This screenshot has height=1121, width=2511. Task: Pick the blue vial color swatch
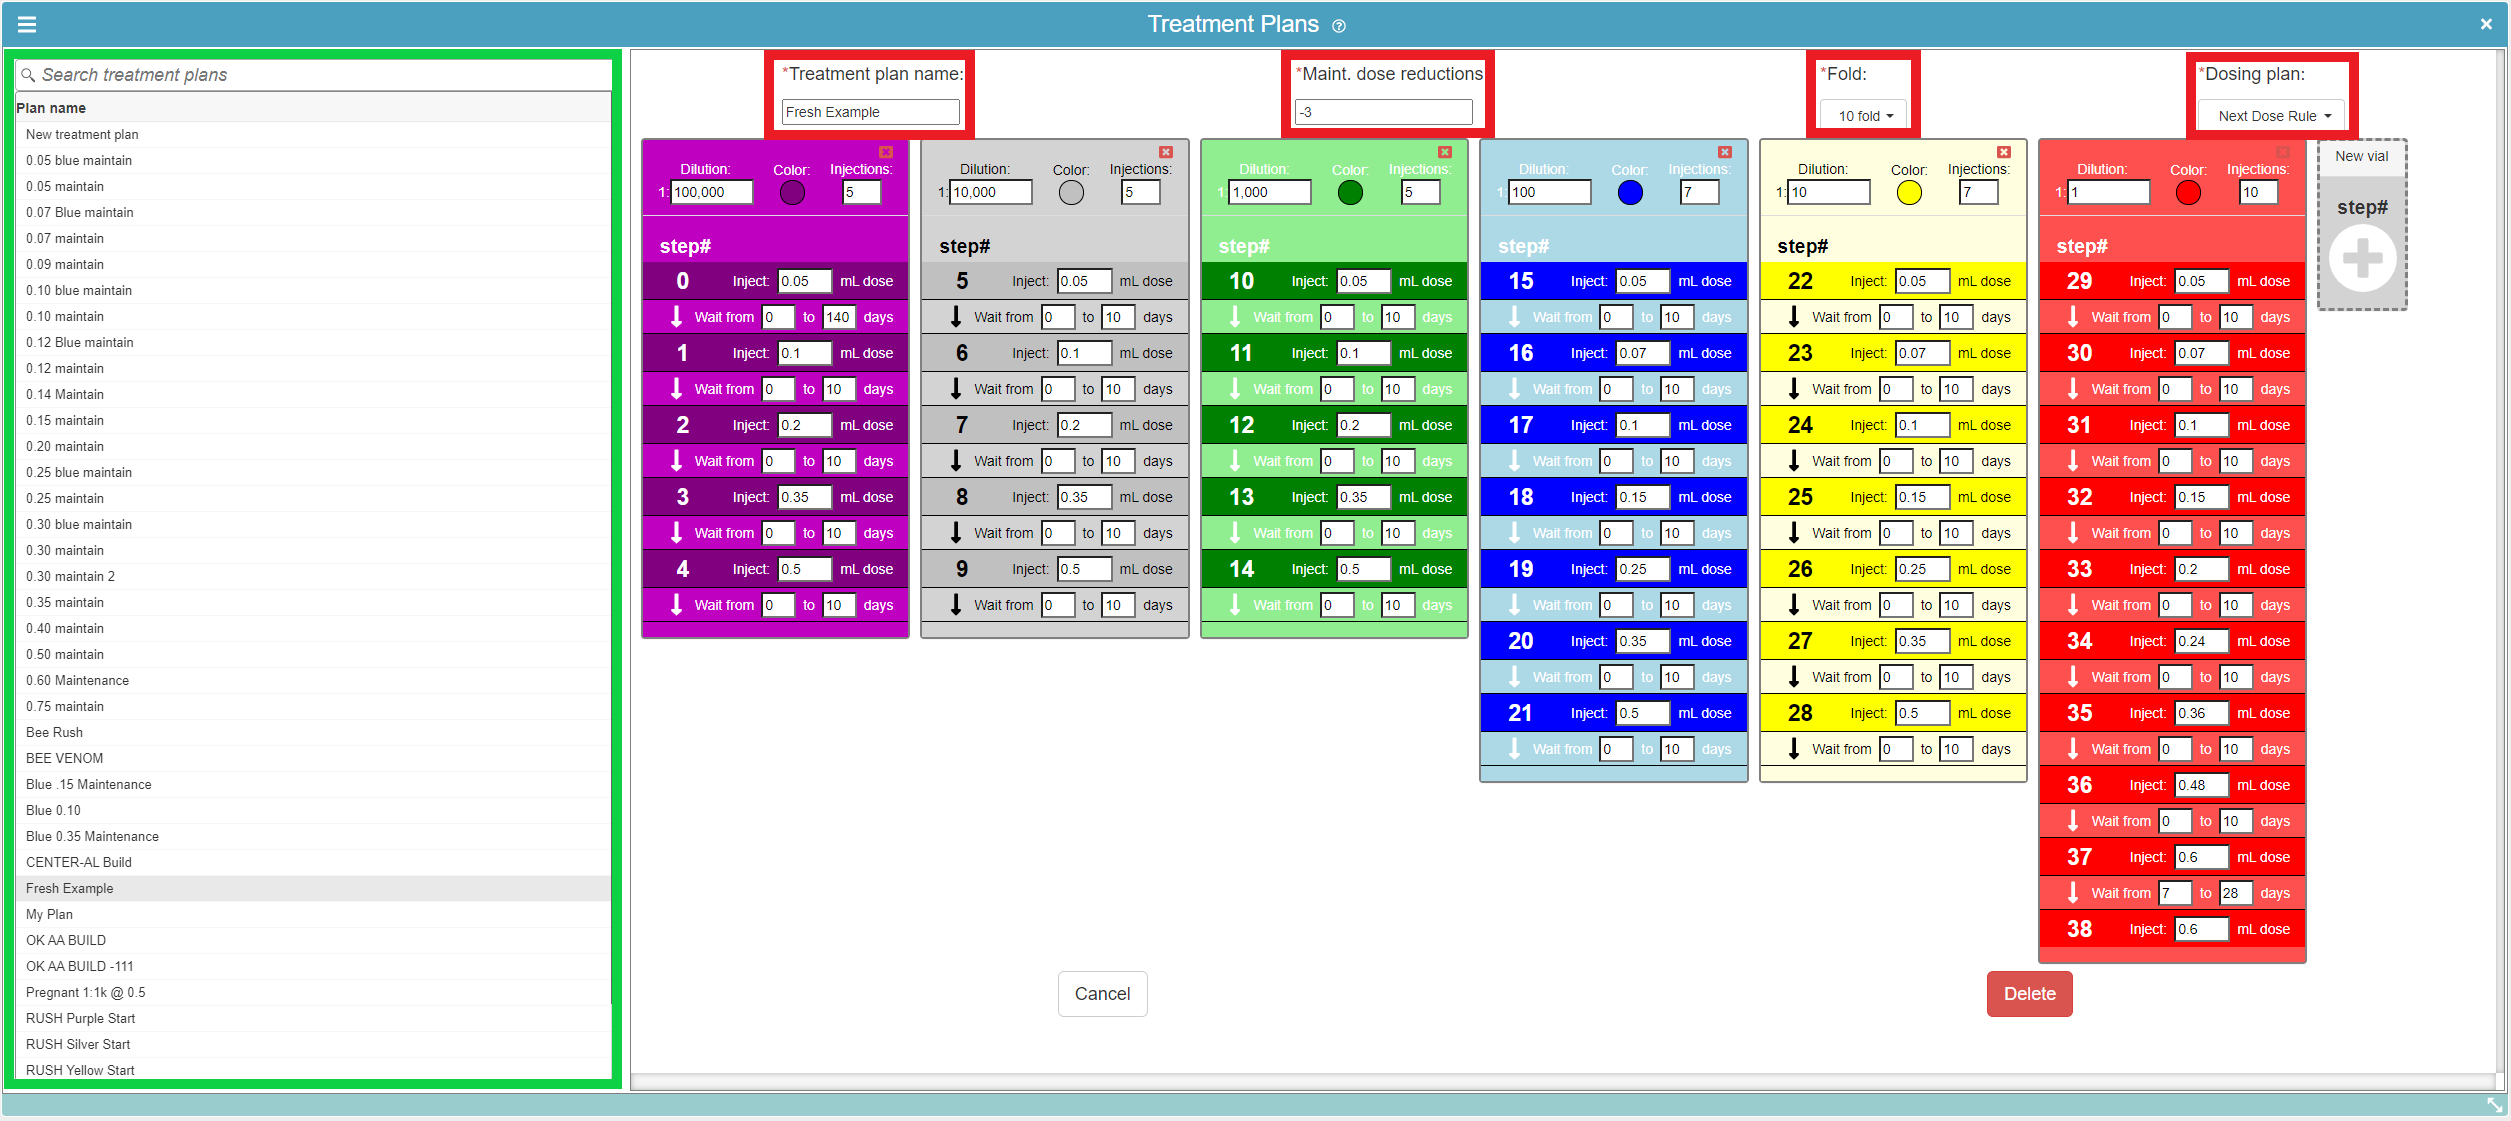tap(1630, 192)
